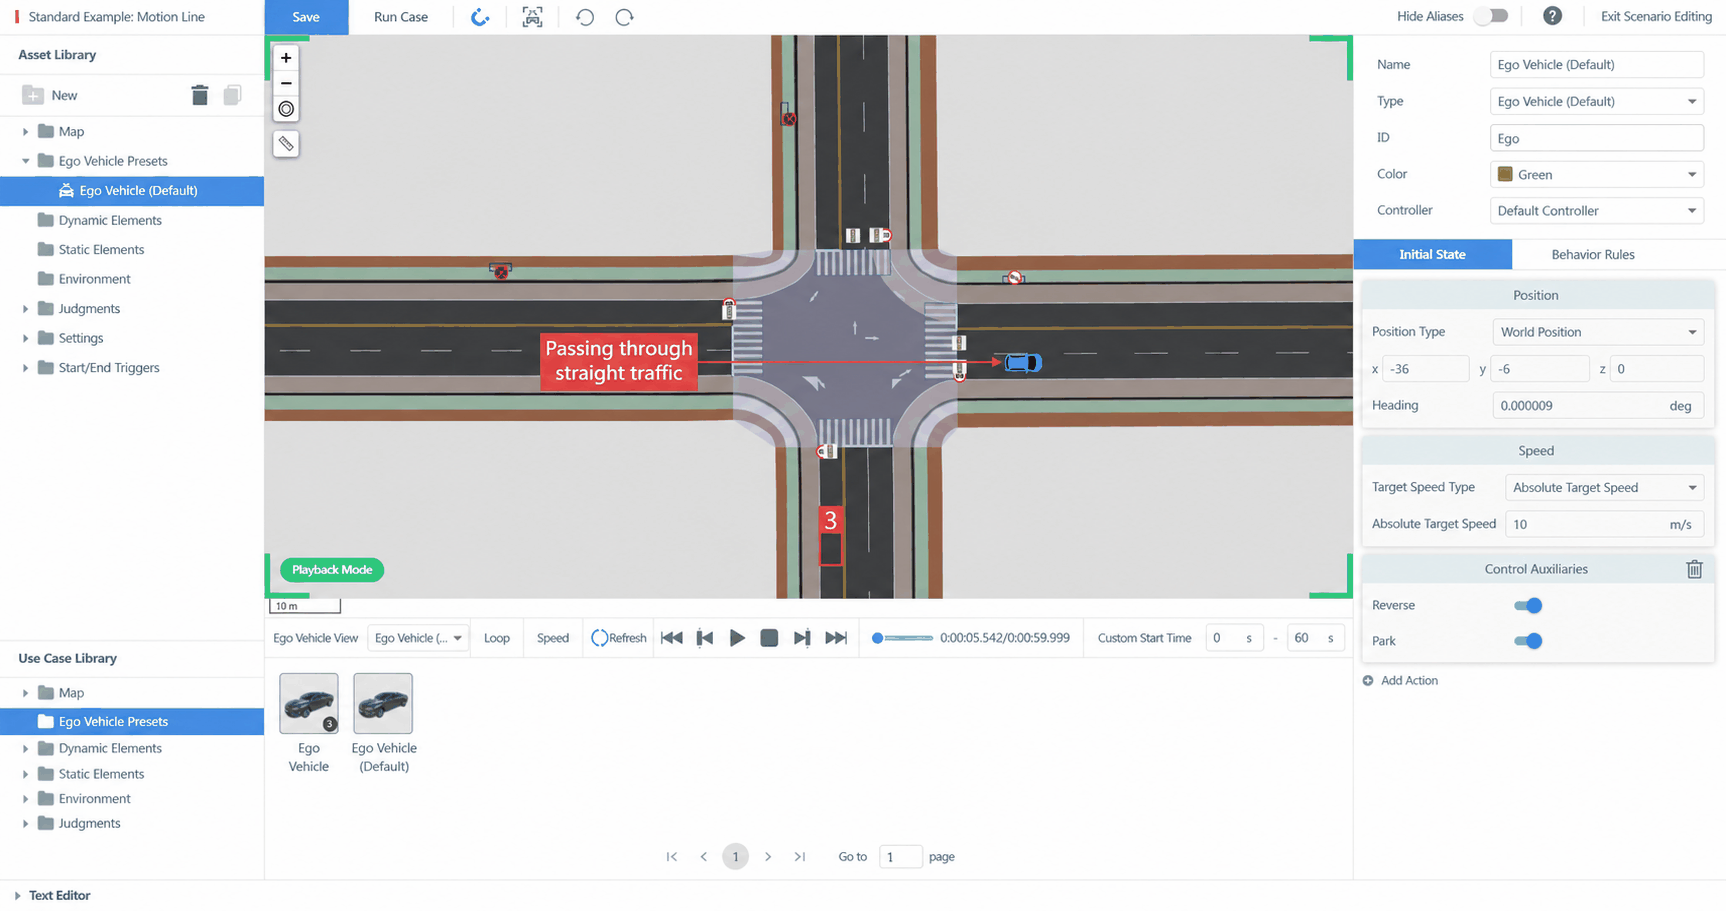Viewport: 1726px width, 911px height.
Task: Select the Ego Vehicle (Default) thumbnail
Action: point(383,704)
